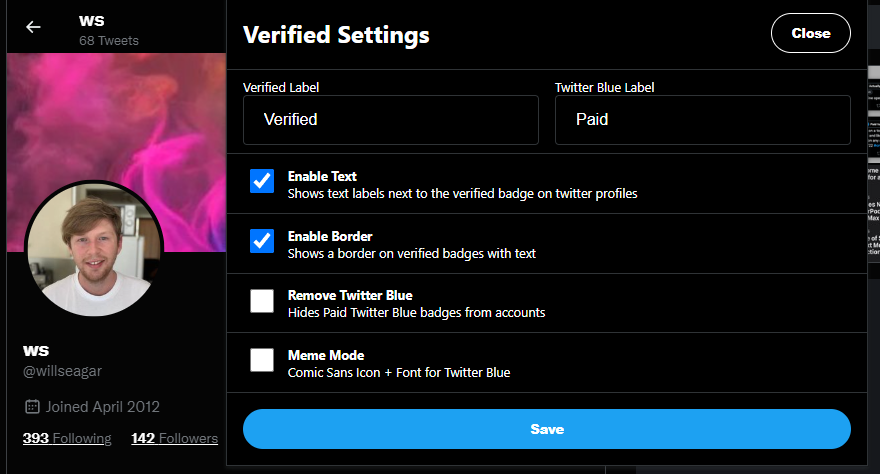This screenshot has width=880, height=474.
Task: Click the Comic Sans description text
Action: (399, 373)
